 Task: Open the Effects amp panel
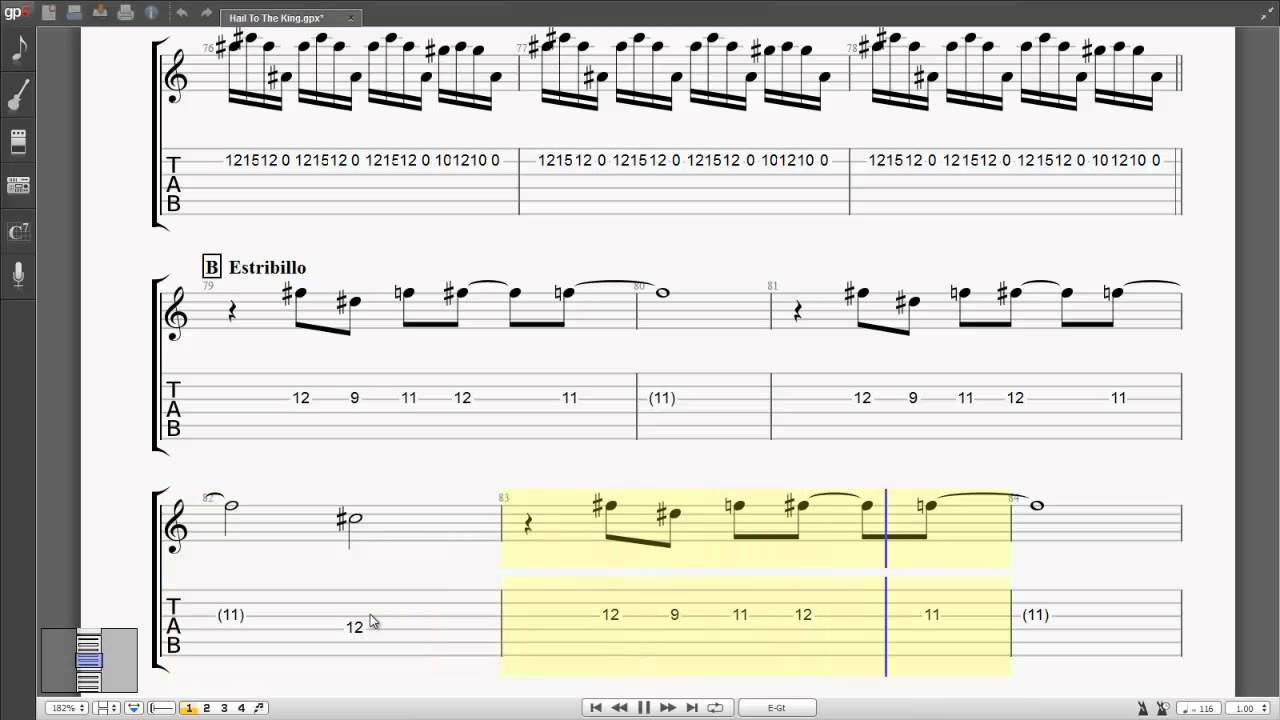click(x=18, y=141)
